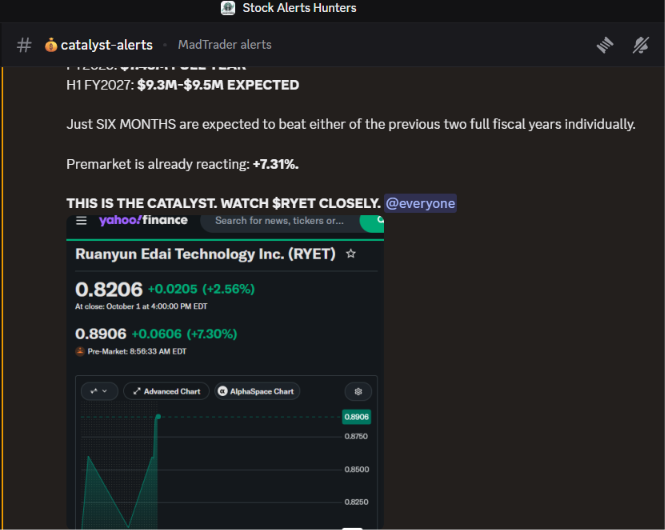
Task: Click the H1 FY2027 $9.3M-$9.5M EXPECTED line
Action: point(183,85)
